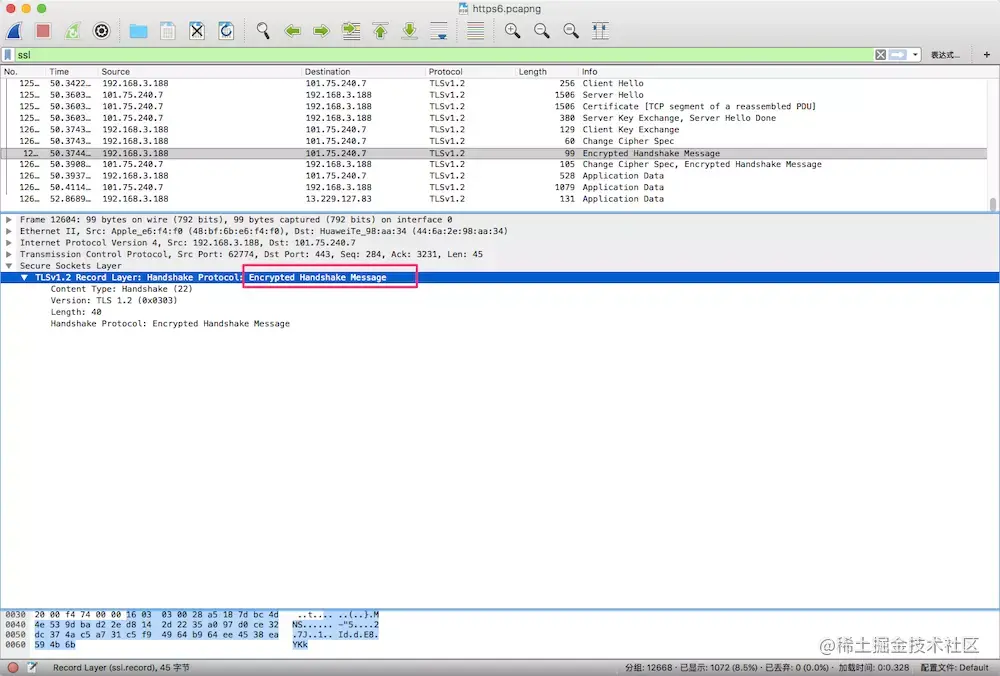Collapse the Secure Sockets Layer node
The image size is (1000, 676).
[x=9, y=266]
